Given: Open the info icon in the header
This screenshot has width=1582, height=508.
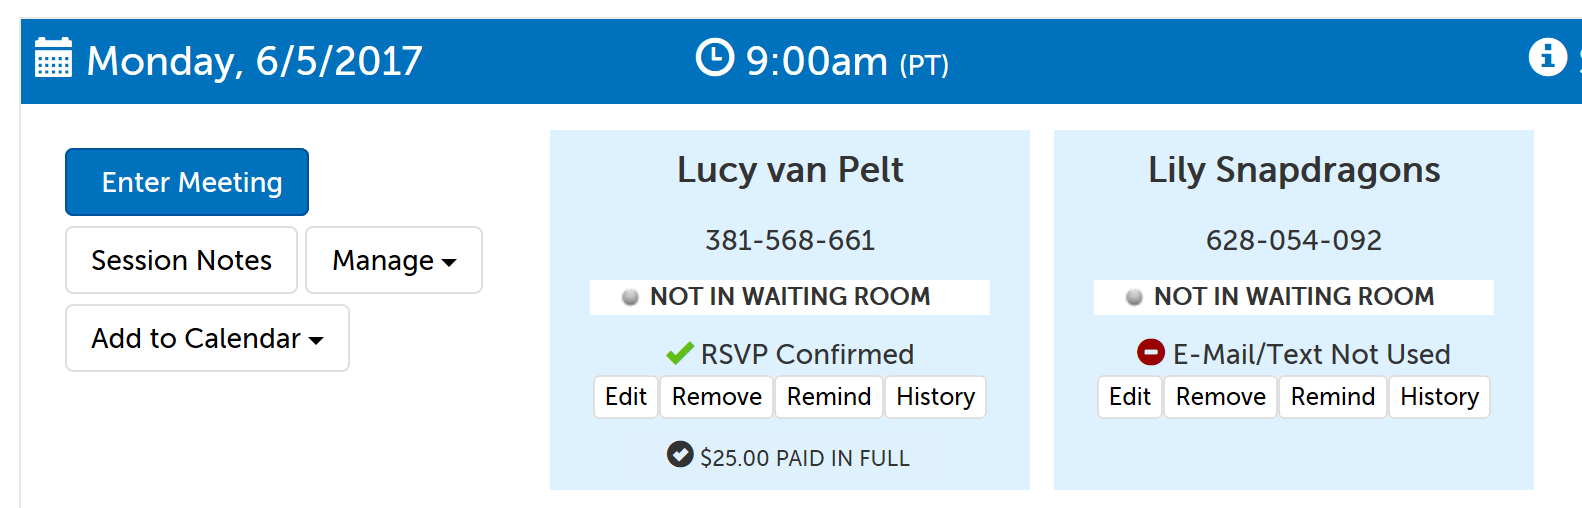Looking at the screenshot, I should click(x=1547, y=57).
